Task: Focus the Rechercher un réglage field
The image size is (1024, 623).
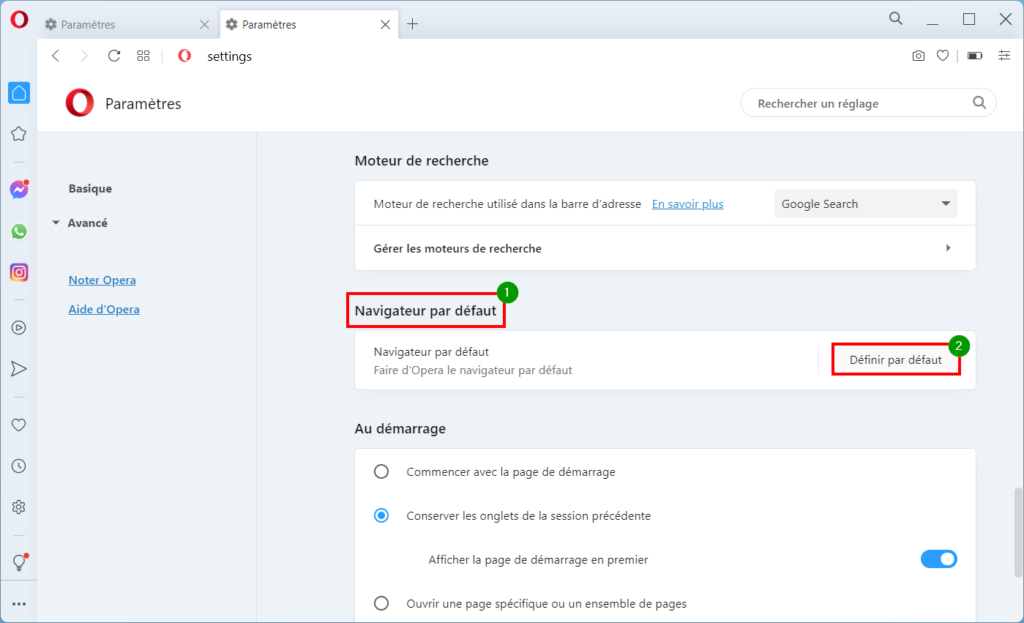Action: [869, 103]
